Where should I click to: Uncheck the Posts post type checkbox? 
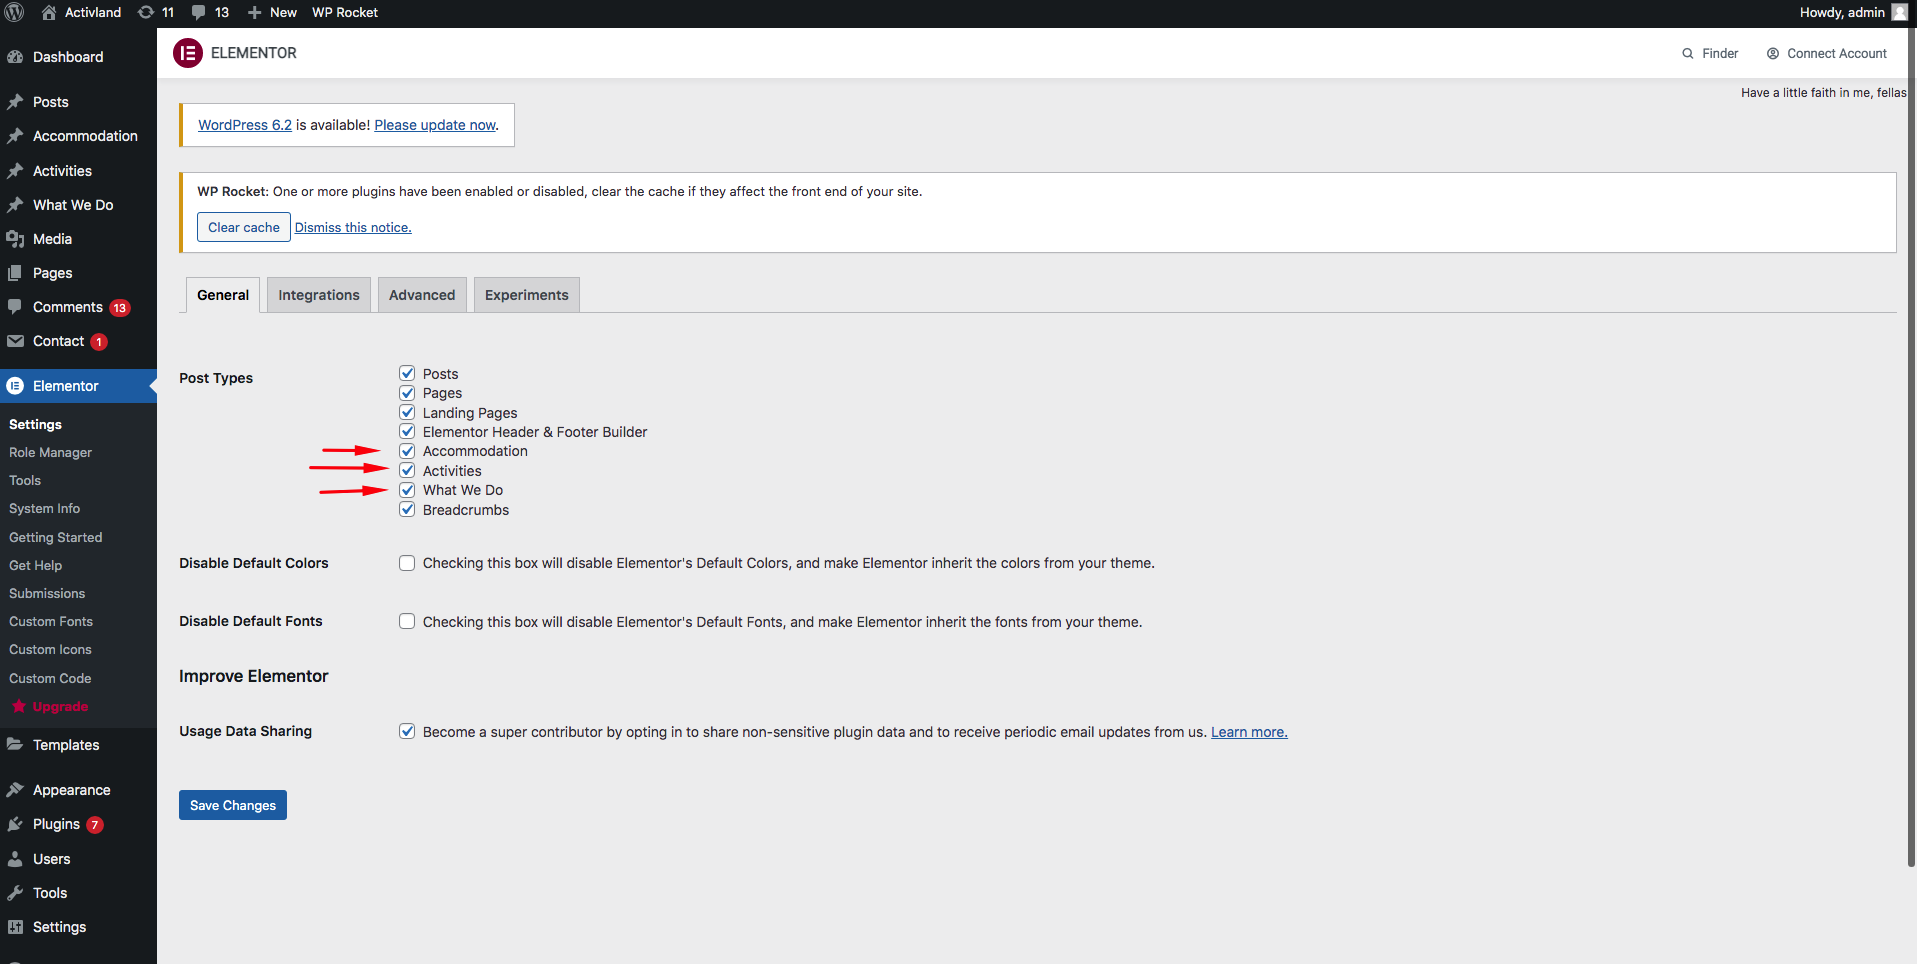407,373
